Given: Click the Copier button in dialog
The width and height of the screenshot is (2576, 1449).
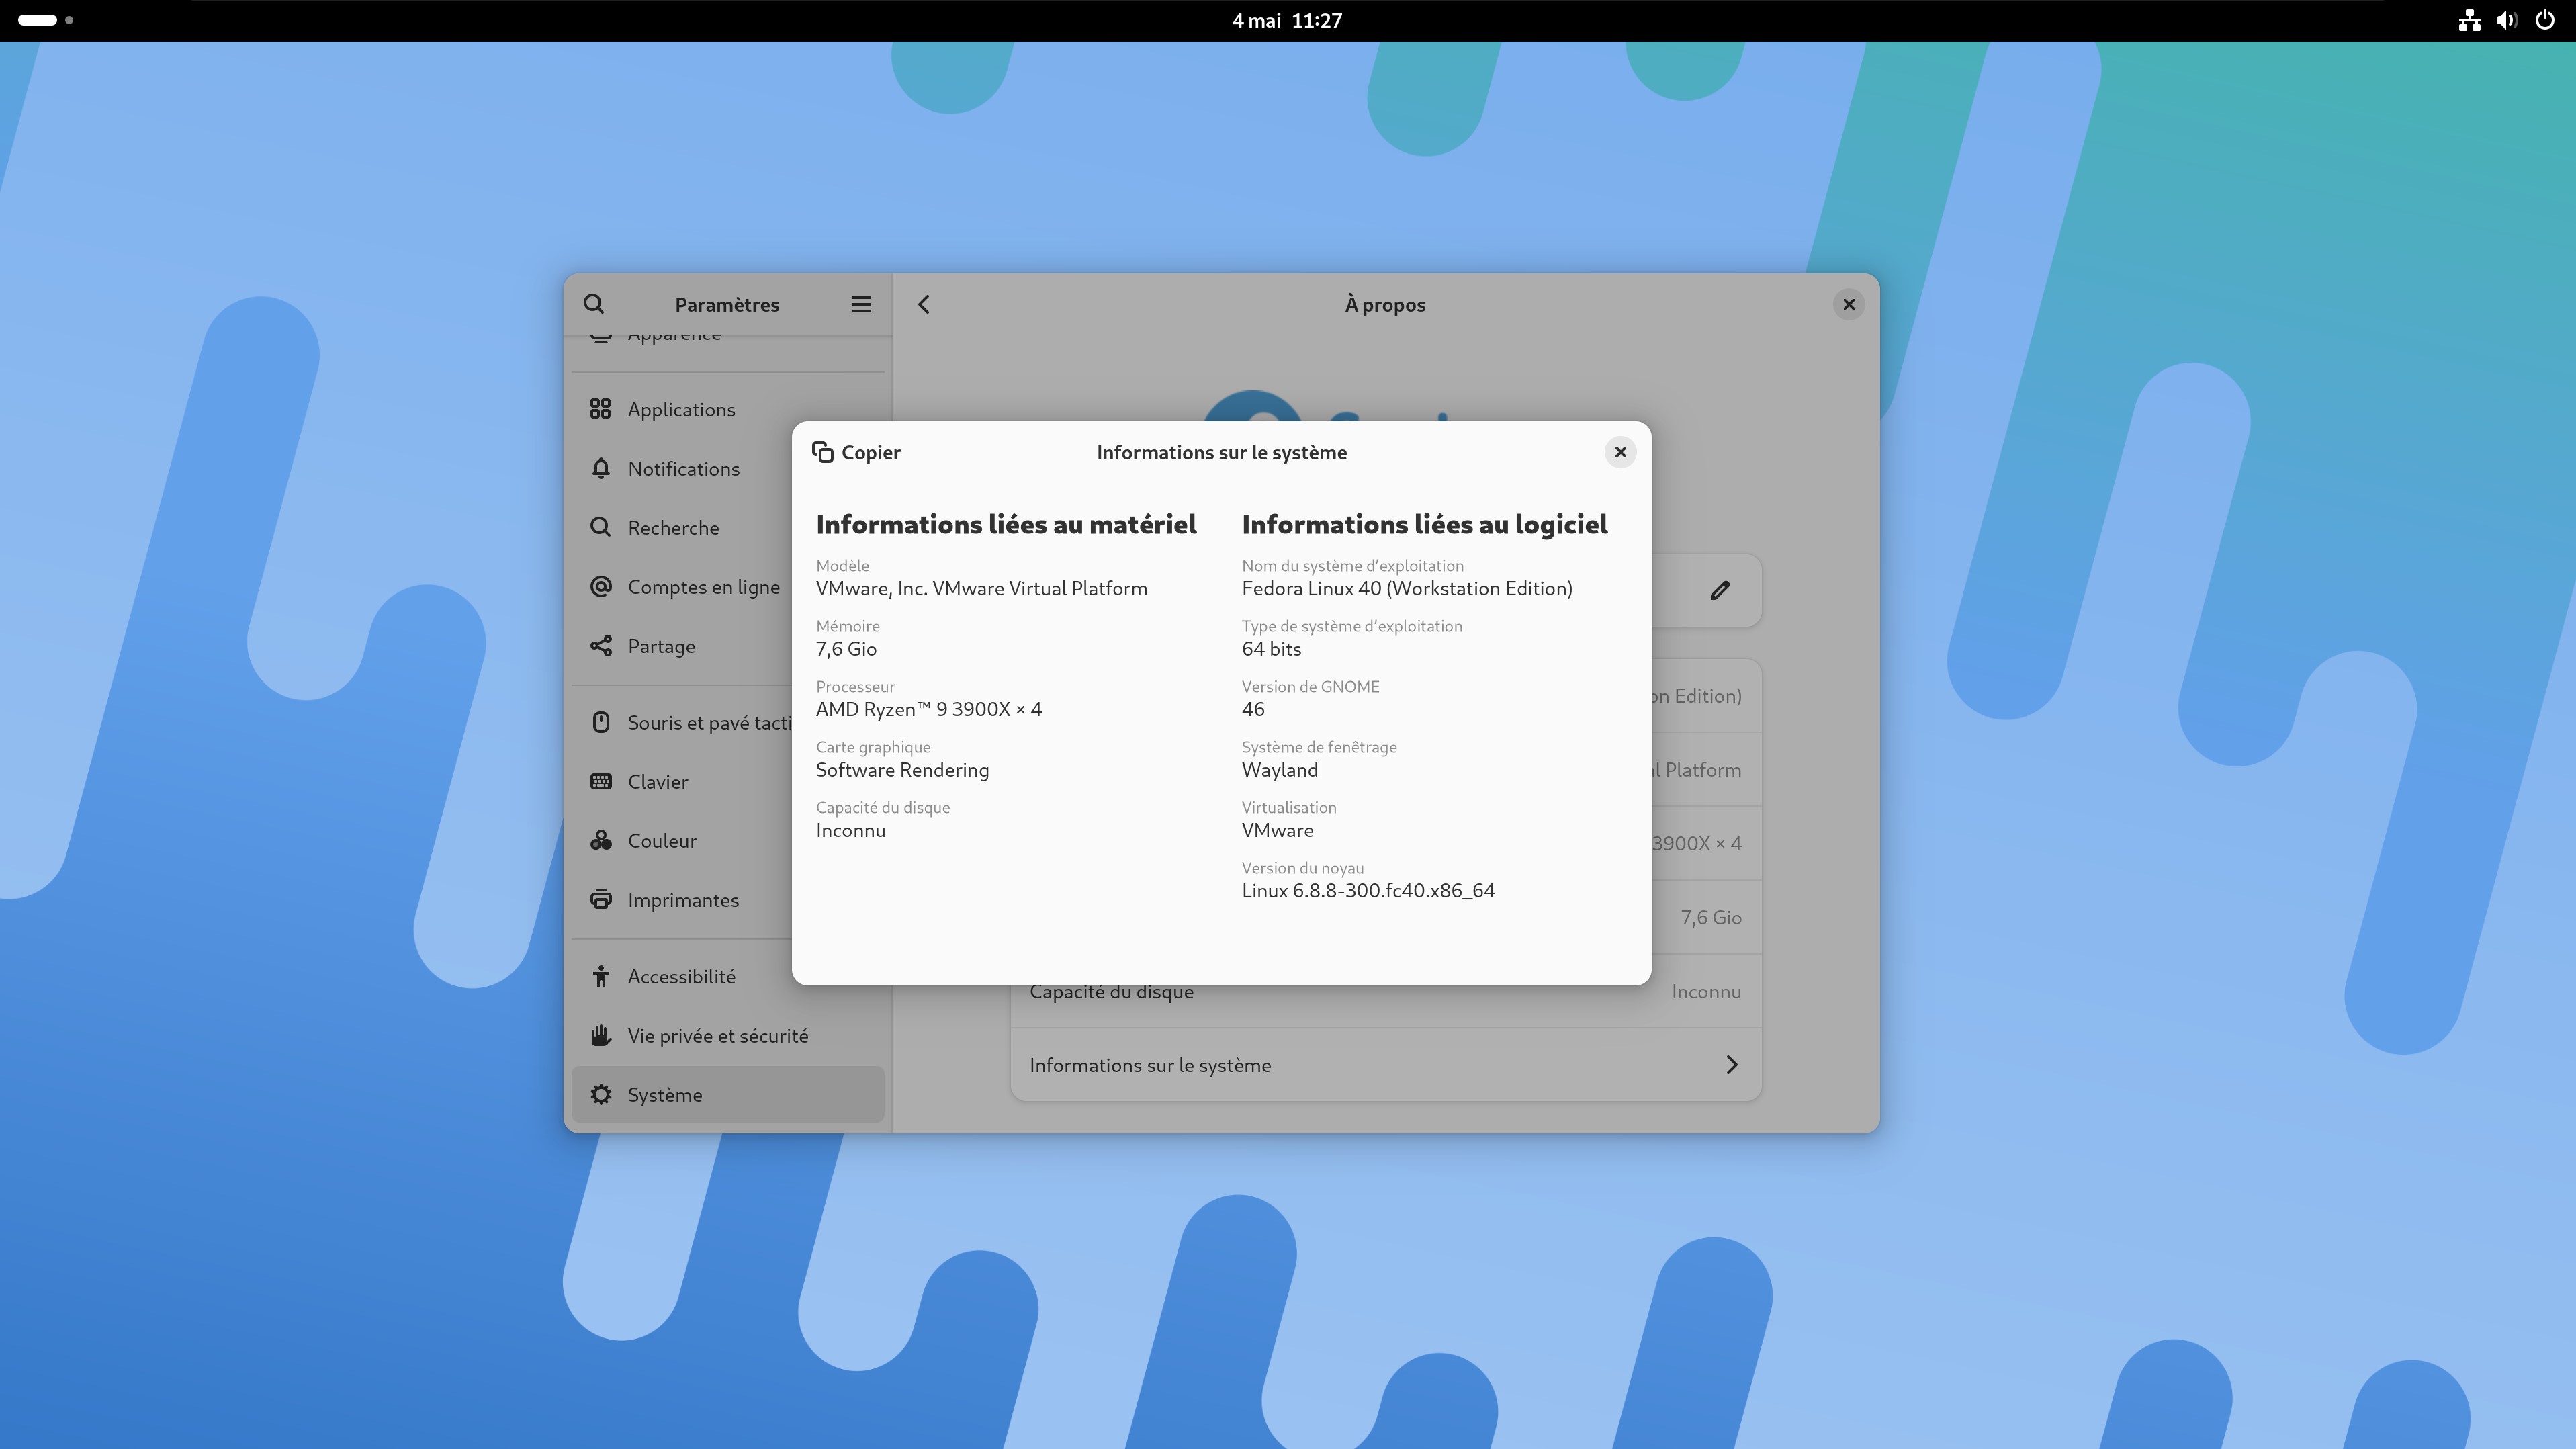Looking at the screenshot, I should tap(856, 453).
